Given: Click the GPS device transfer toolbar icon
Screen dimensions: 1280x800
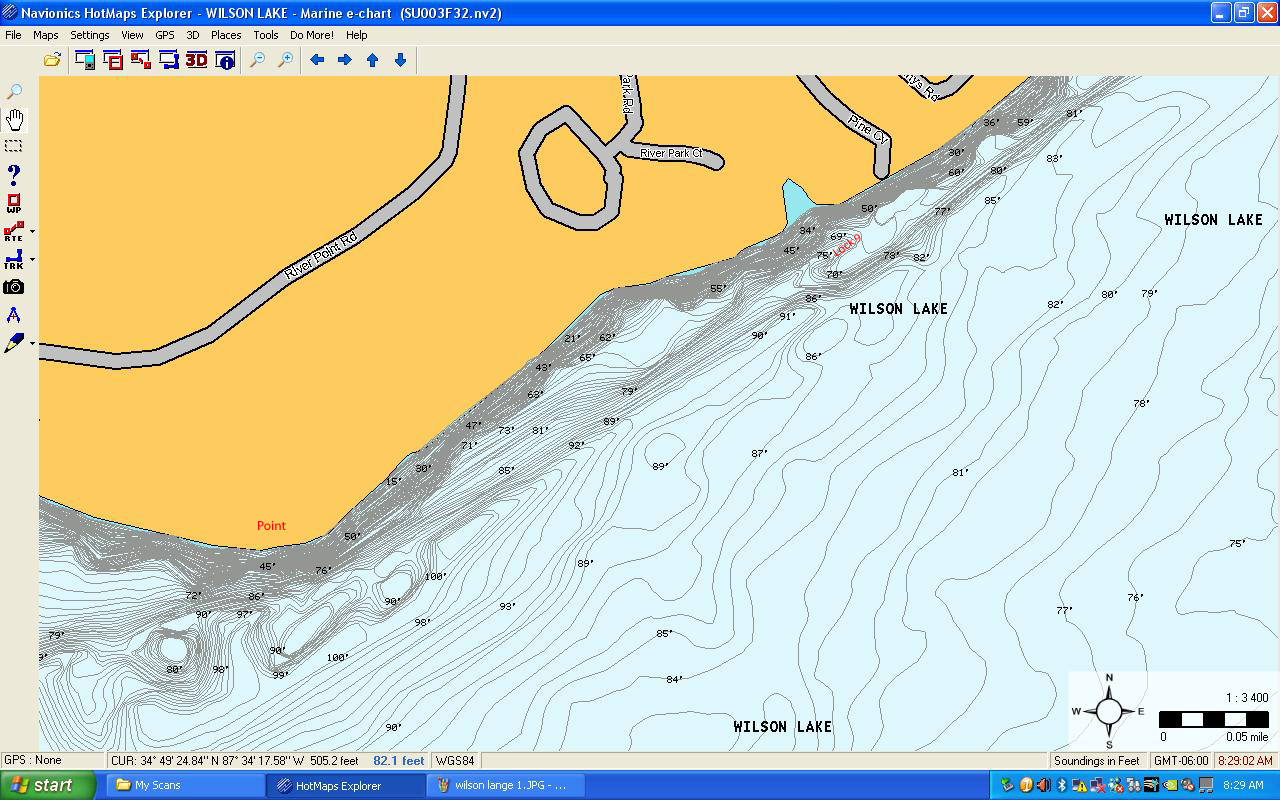Looking at the screenshot, I should [x=85, y=60].
